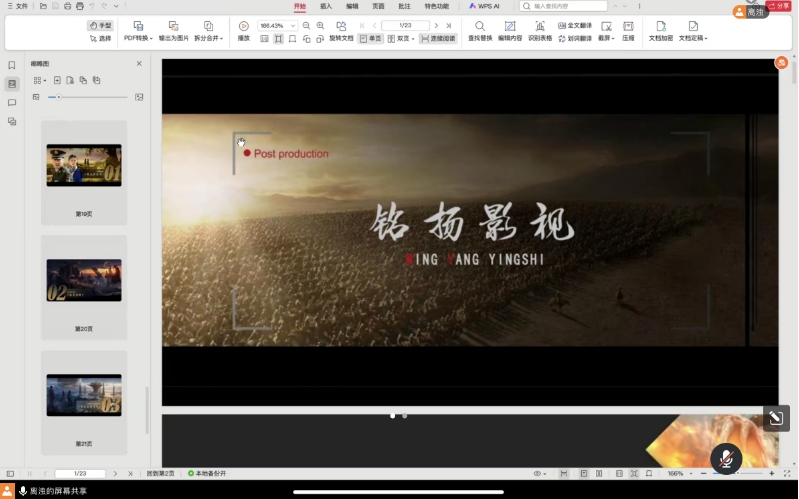The image size is (799, 499).
Task: Enable the 手型 hand tool
Action: (100, 25)
